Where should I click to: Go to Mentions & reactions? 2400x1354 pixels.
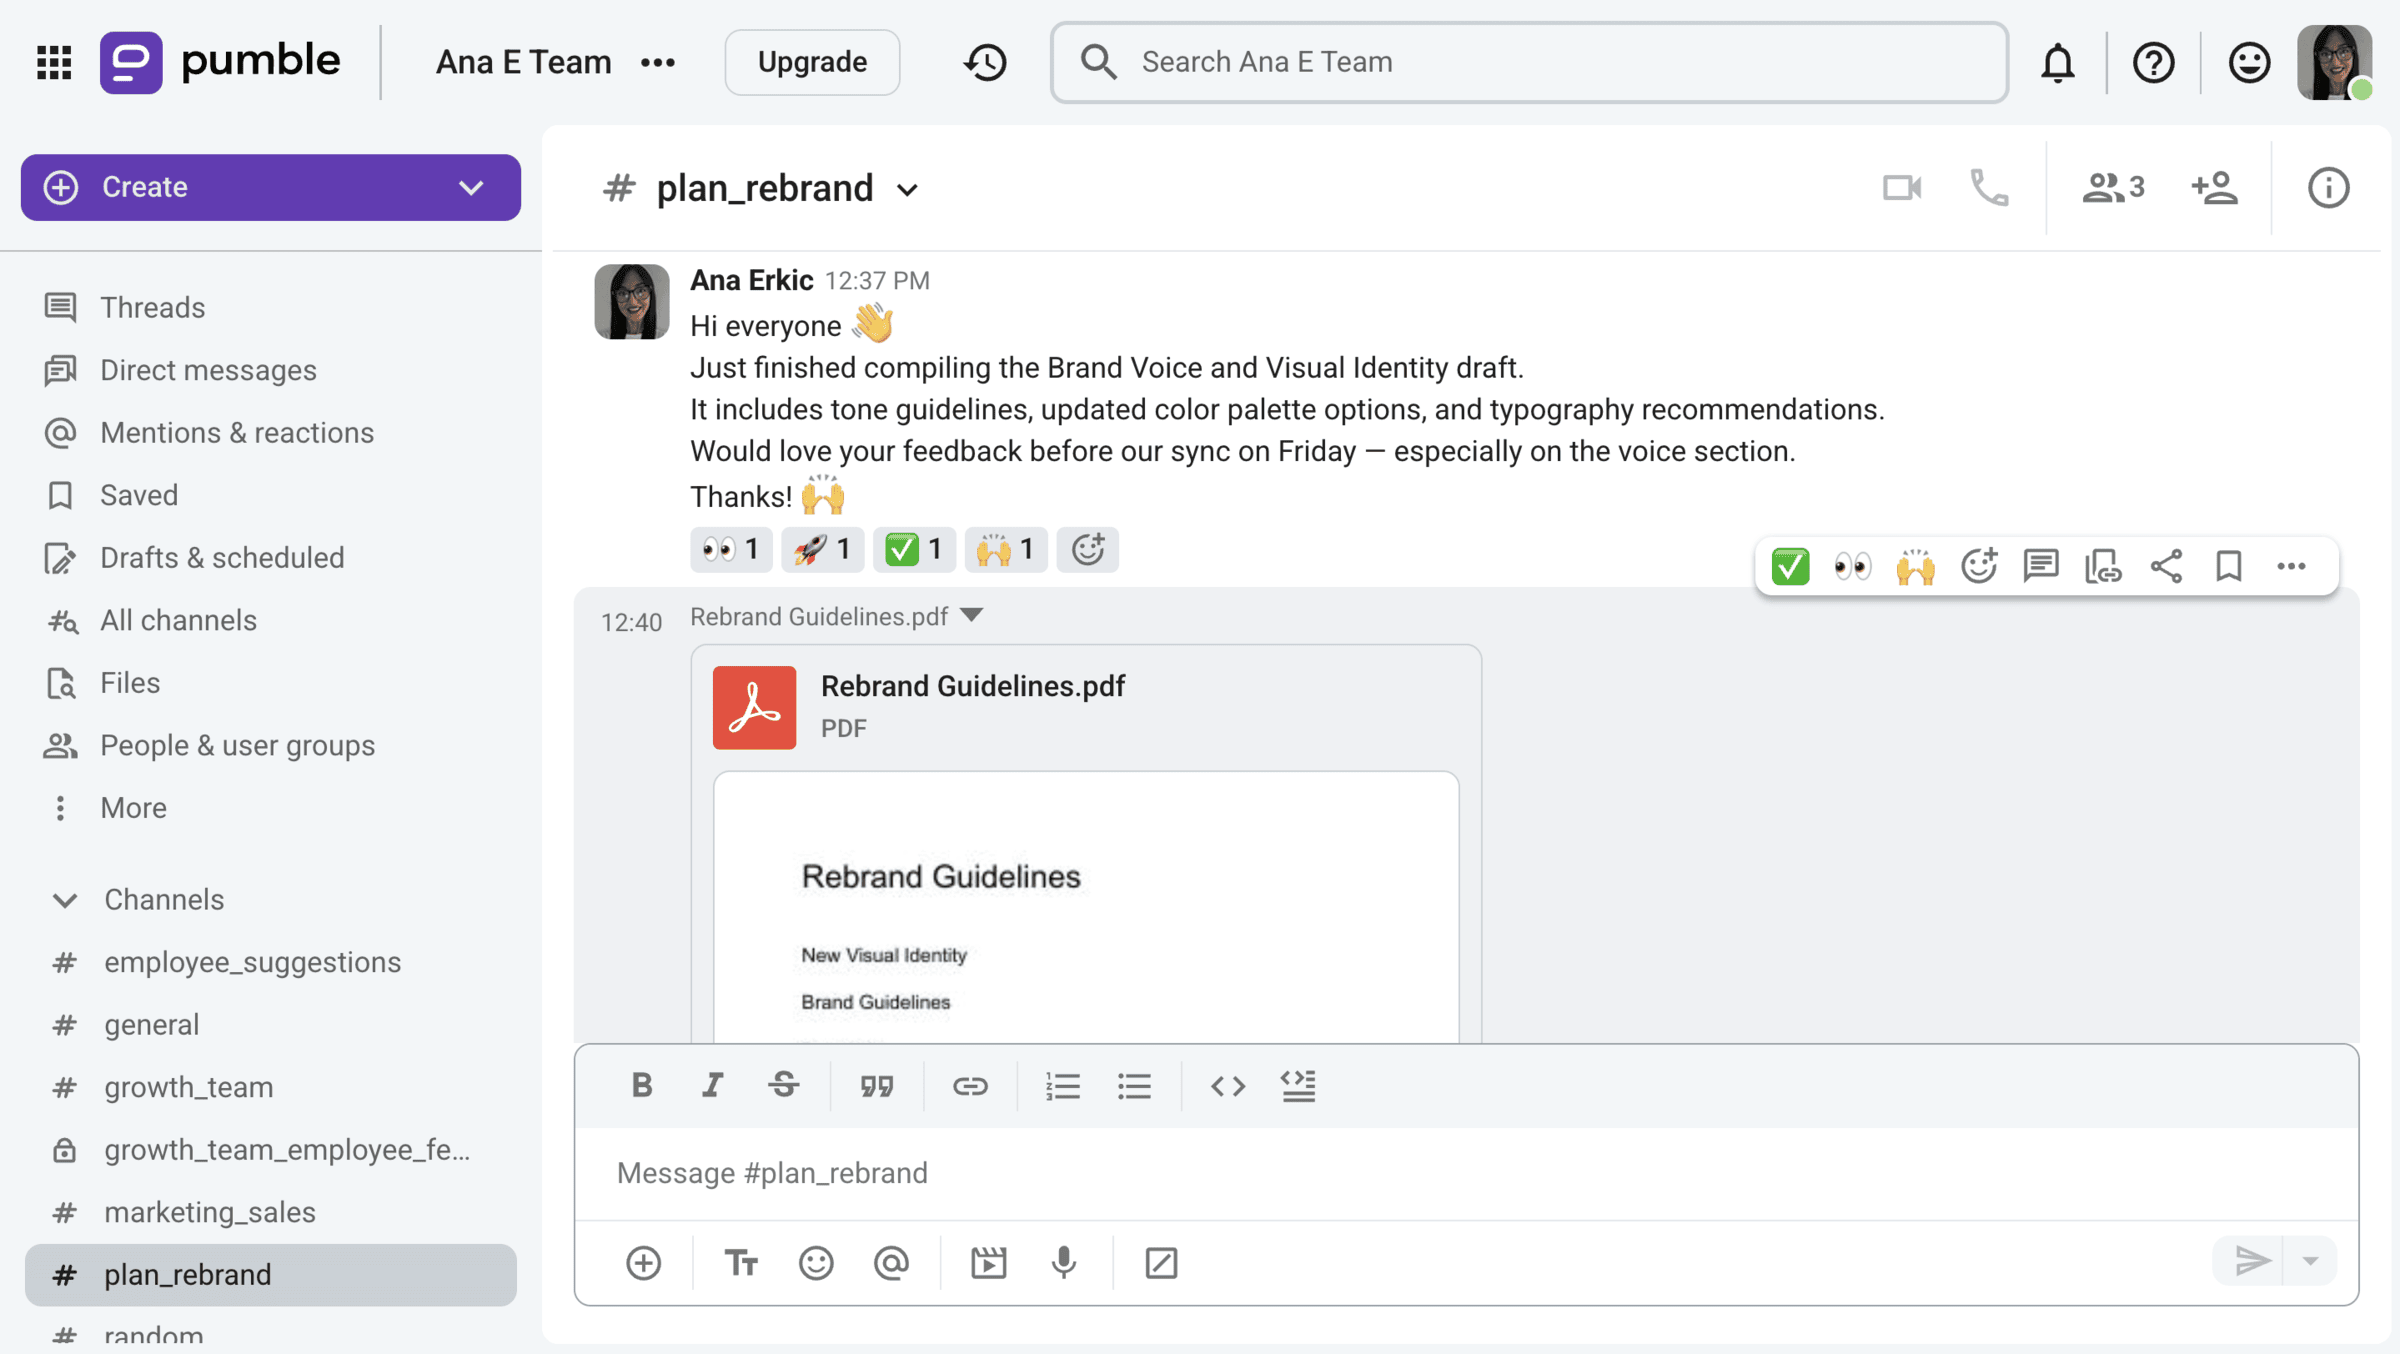coord(236,432)
